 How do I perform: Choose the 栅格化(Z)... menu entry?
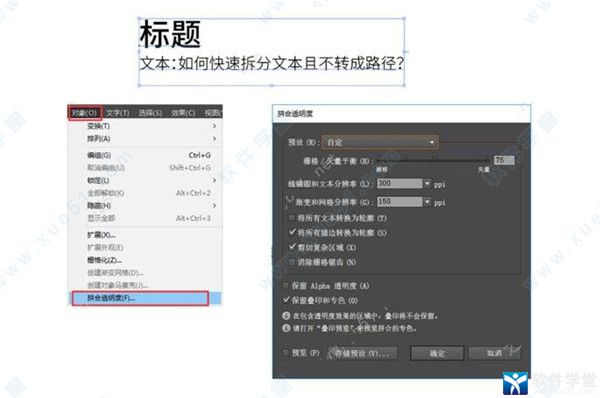(145, 260)
